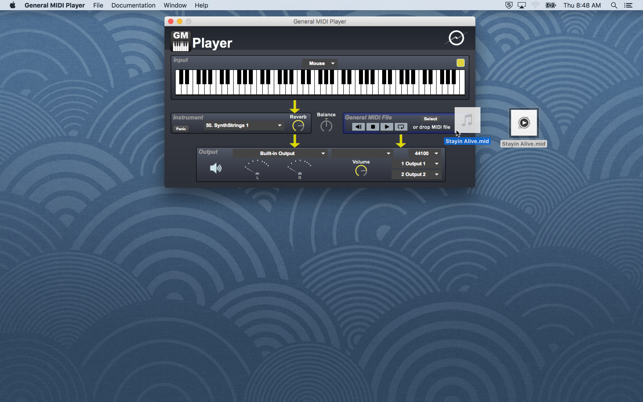Click the Thu 8:48 AM clock
The image size is (643, 402).
coord(582,5)
